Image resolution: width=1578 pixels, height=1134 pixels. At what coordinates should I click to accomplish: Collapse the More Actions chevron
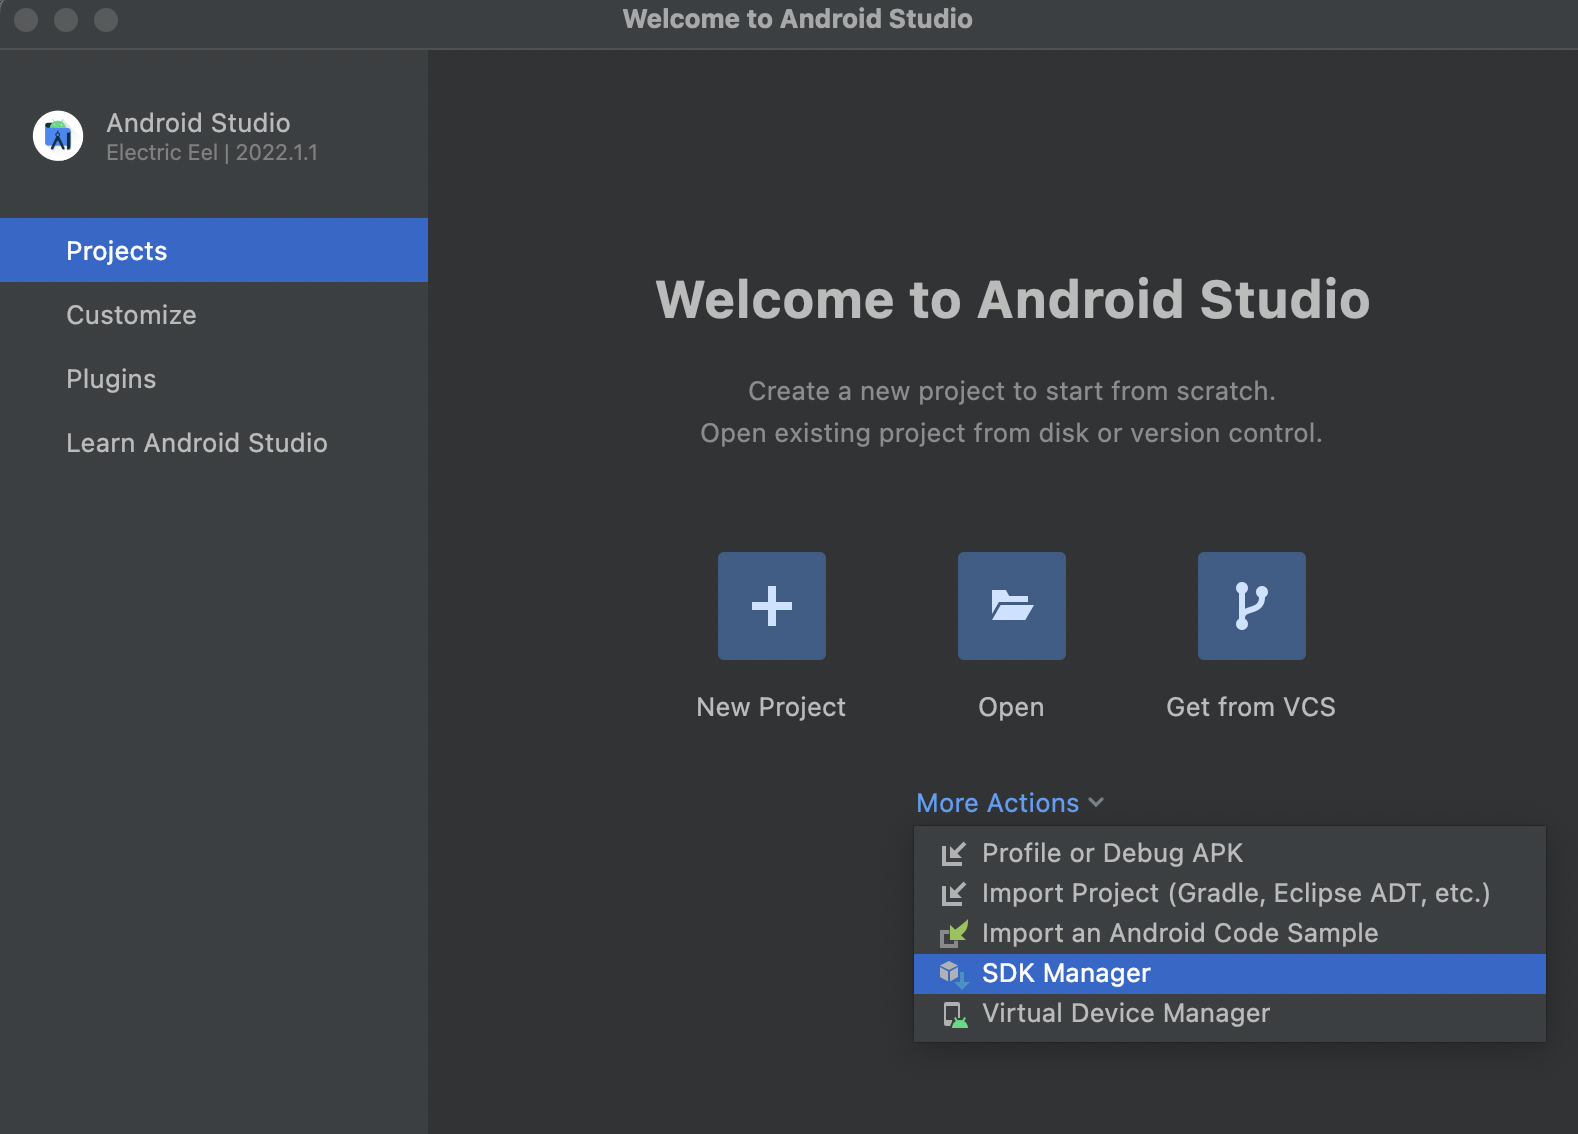tap(1096, 803)
